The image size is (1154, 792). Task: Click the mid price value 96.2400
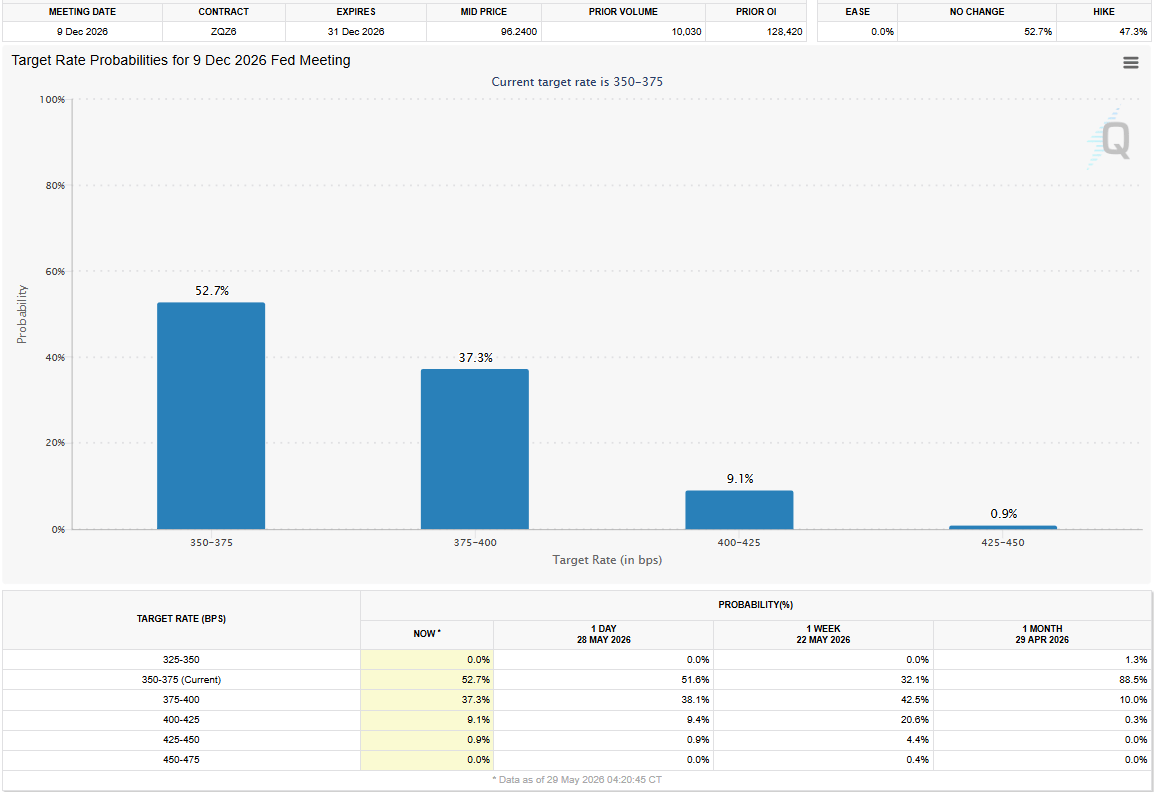[519, 32]
